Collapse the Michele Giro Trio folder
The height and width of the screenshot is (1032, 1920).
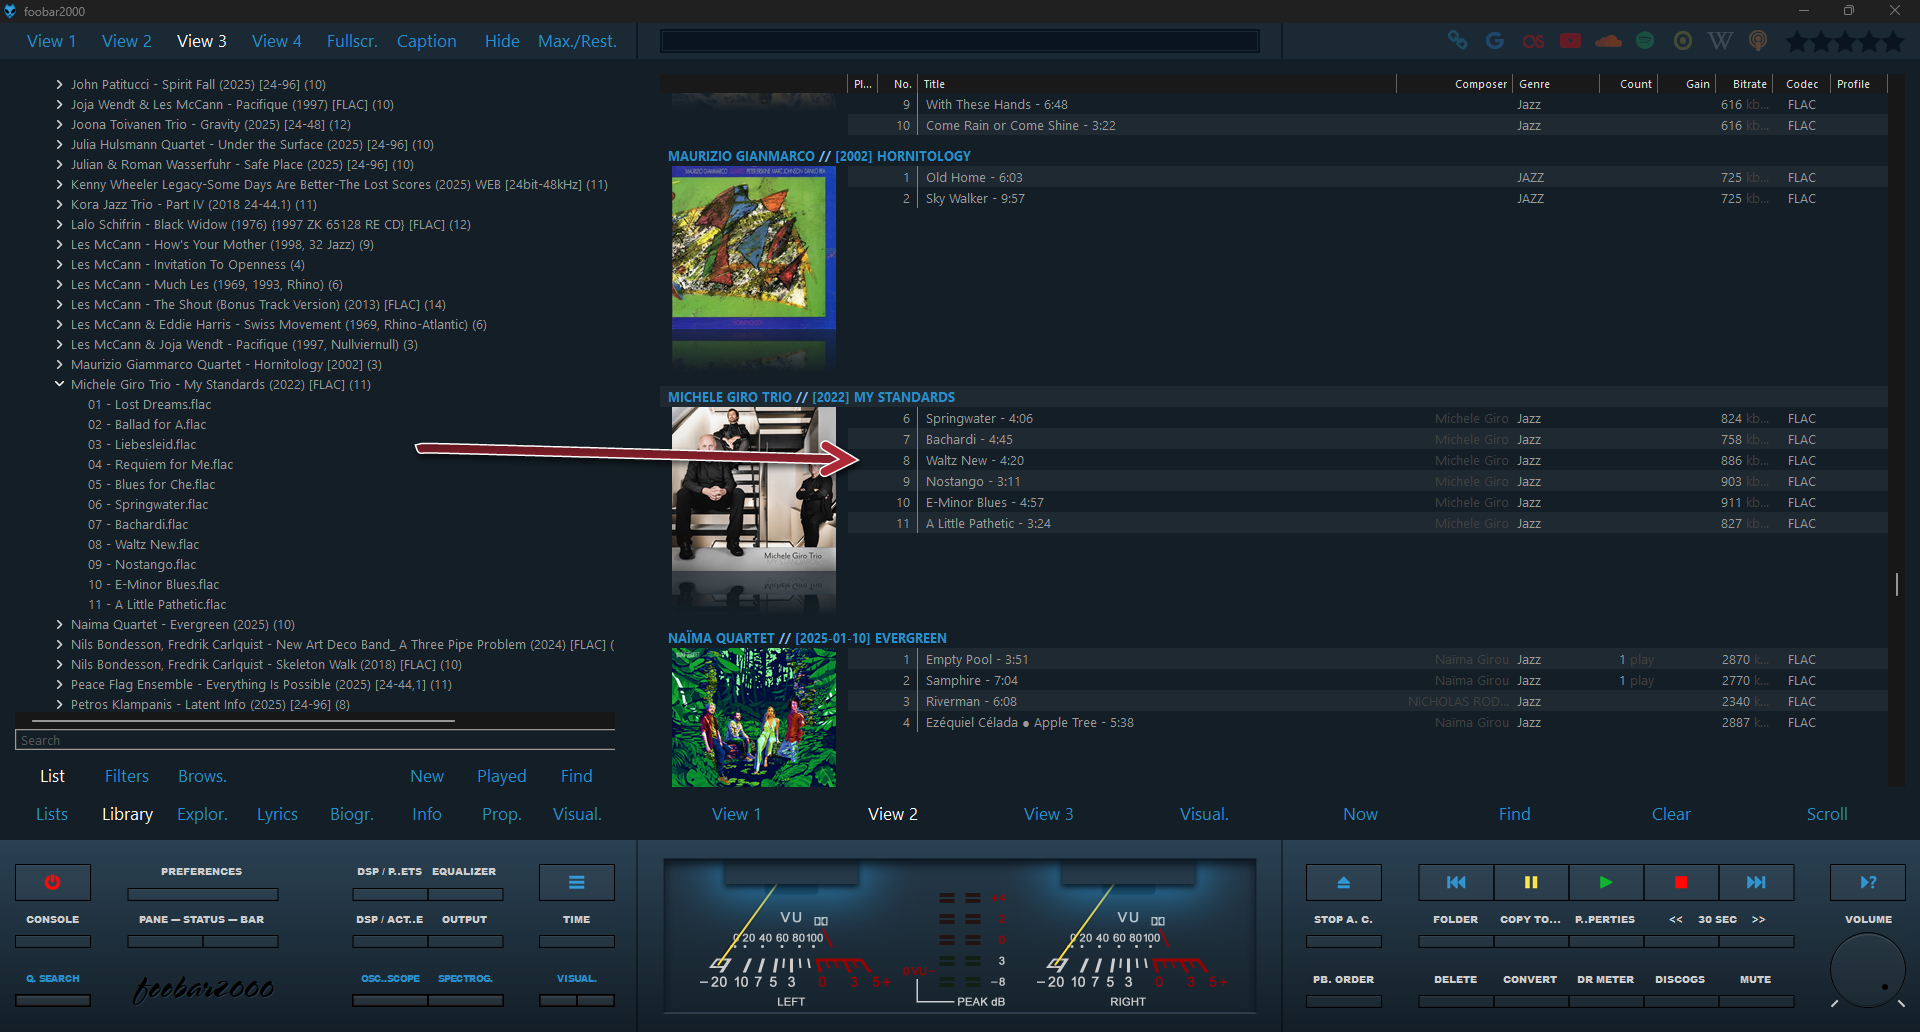60,384
